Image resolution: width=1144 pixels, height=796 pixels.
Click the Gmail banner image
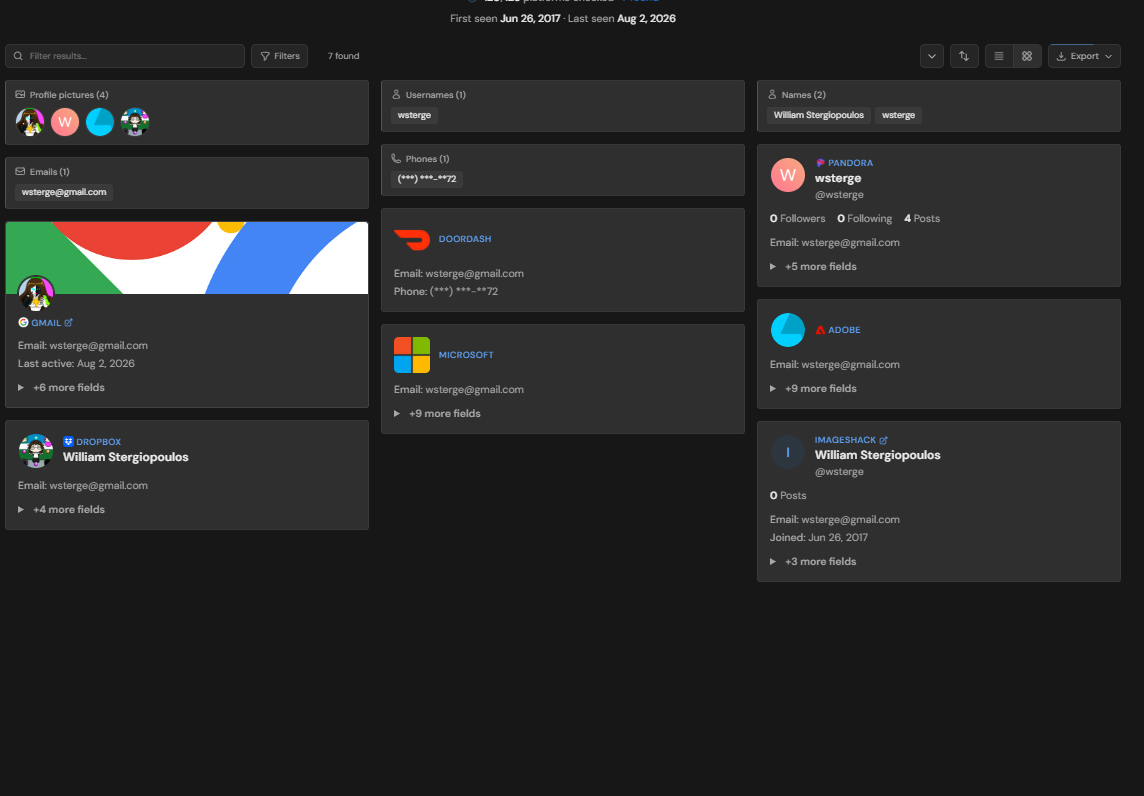tap(187, 258)
